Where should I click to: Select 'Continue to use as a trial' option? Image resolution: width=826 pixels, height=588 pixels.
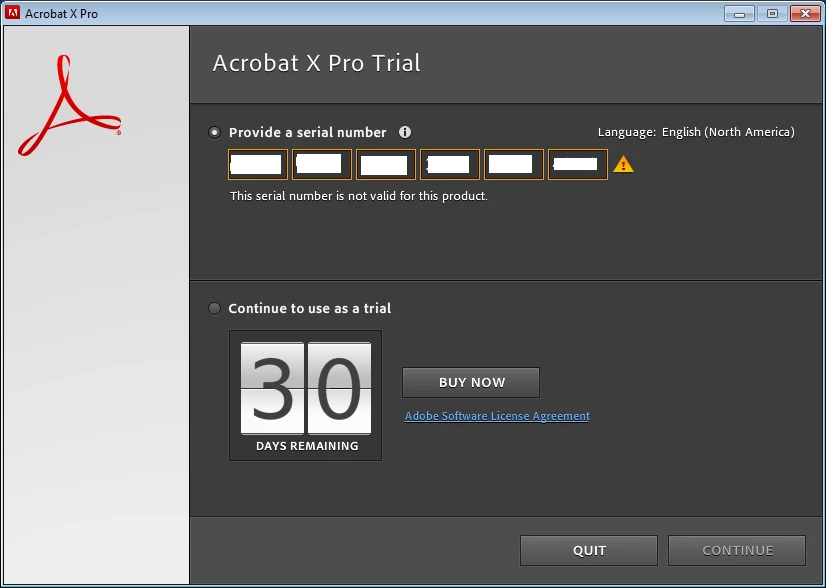[x=214, y=308]
